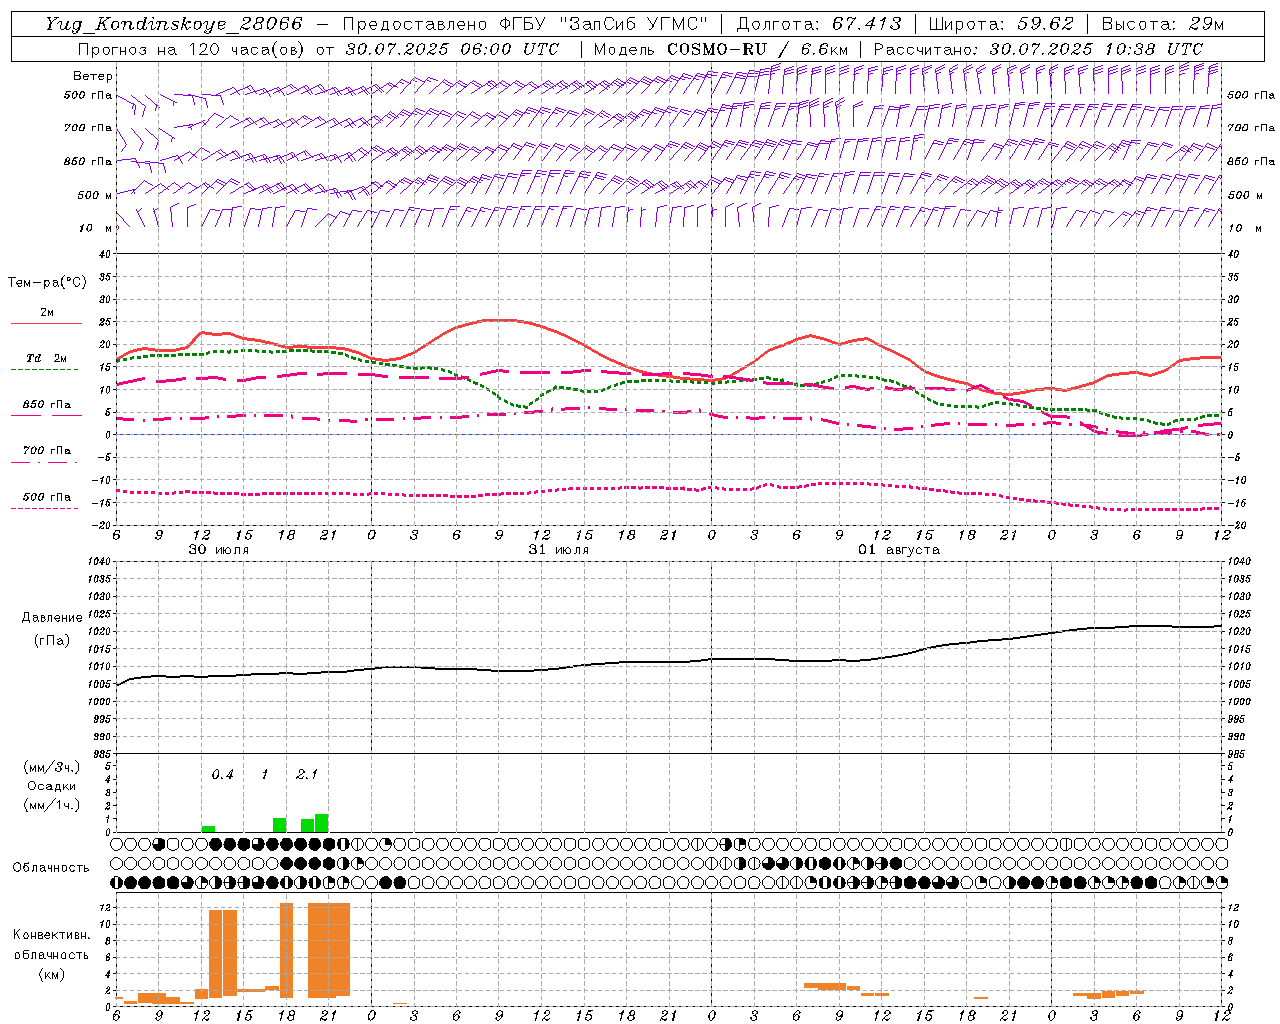Click the 01 августа date label
This screenshot has width=1280, height=1024.
pyautogui.click(x=899, y=550)
